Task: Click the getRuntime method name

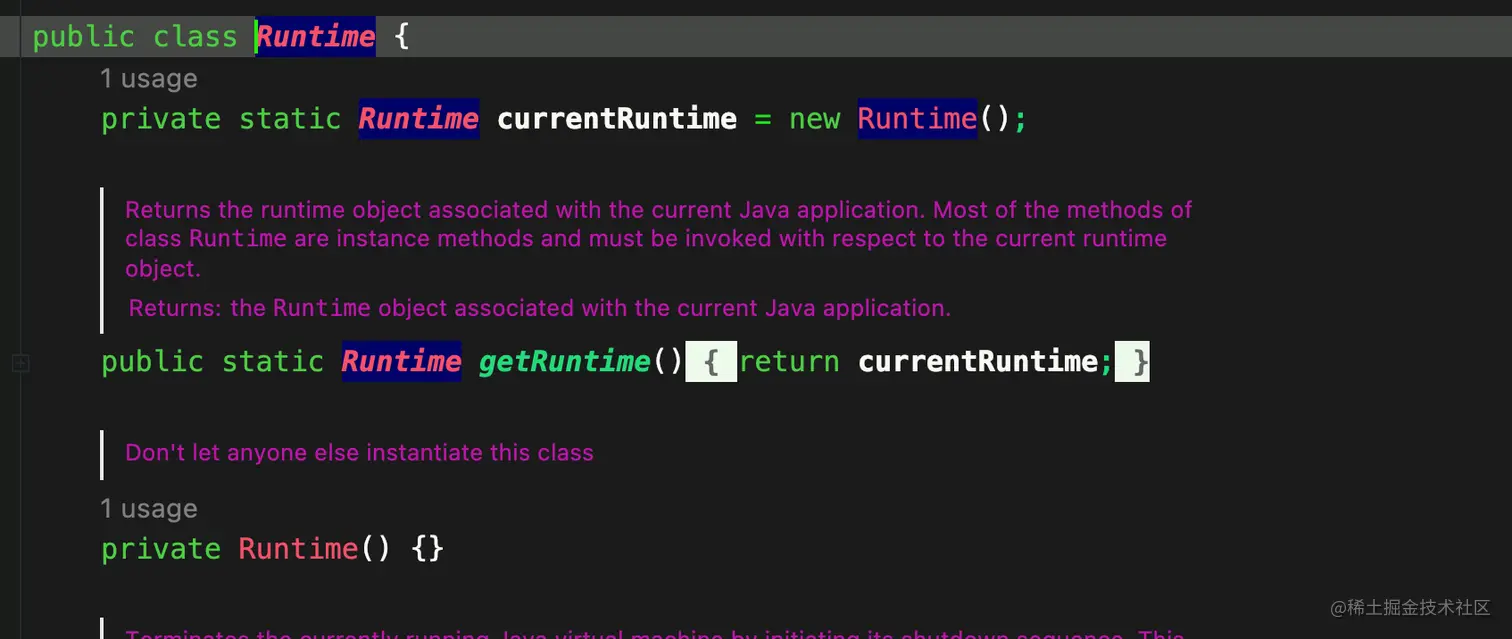Action: [x=565, y=361]
